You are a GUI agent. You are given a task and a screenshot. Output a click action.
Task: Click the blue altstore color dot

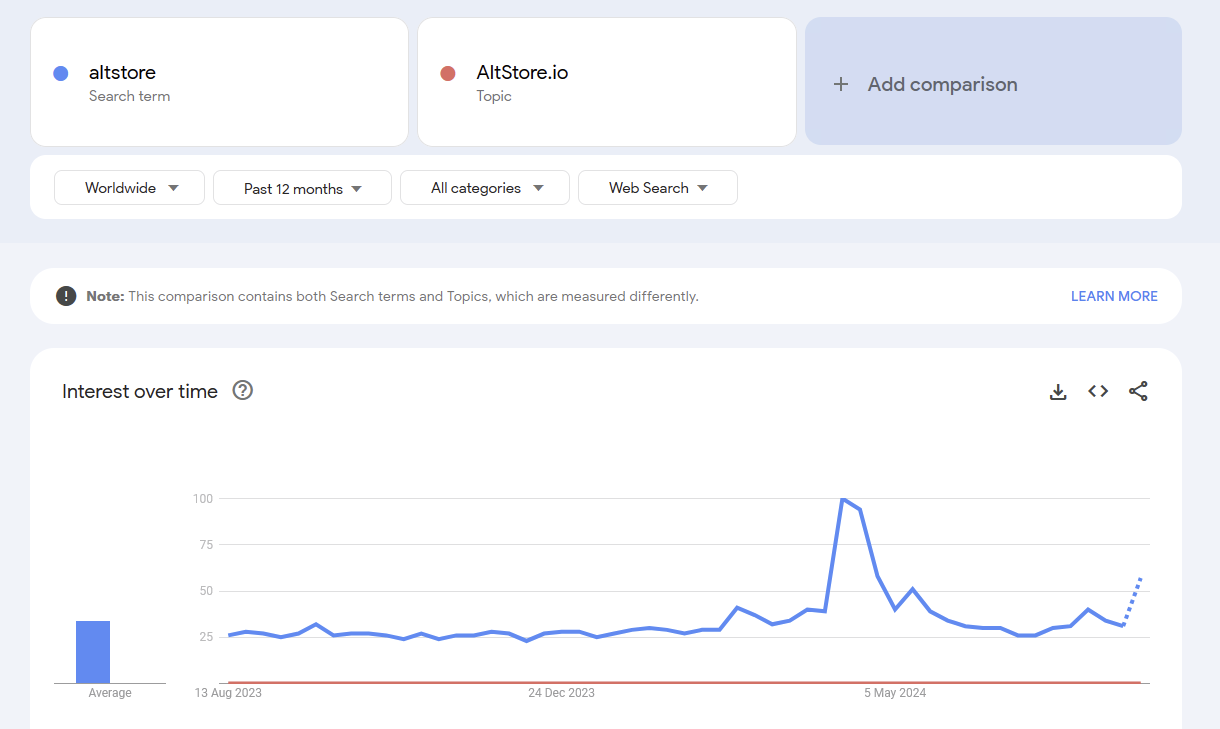coord(60,73)
